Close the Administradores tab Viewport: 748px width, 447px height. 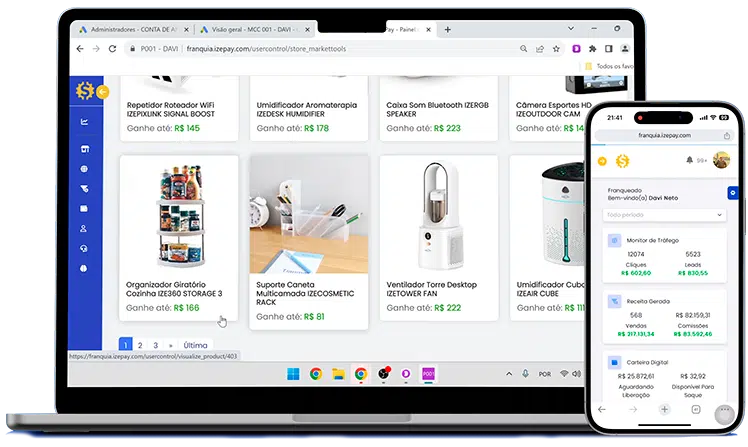(186, 30)
